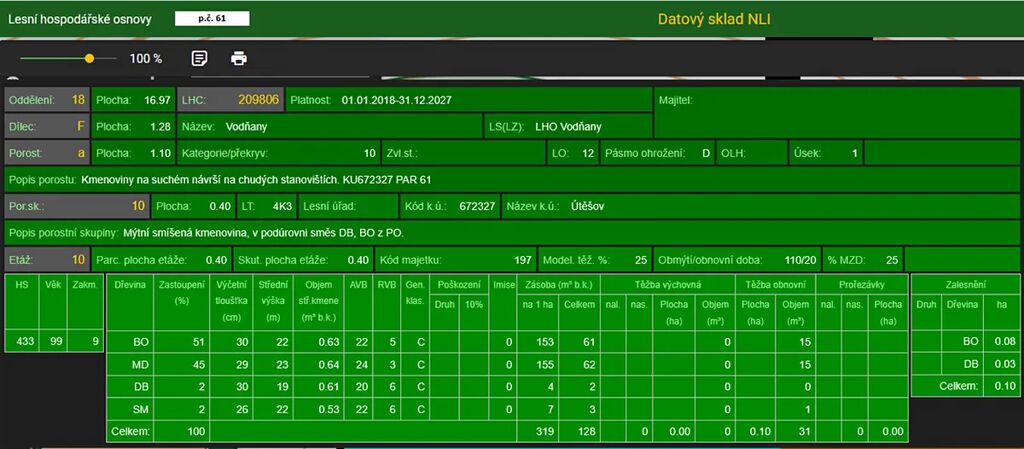Adjust the zoom slider handle
This screenshot has width=1024, height=449.
[x=89, y=59]
